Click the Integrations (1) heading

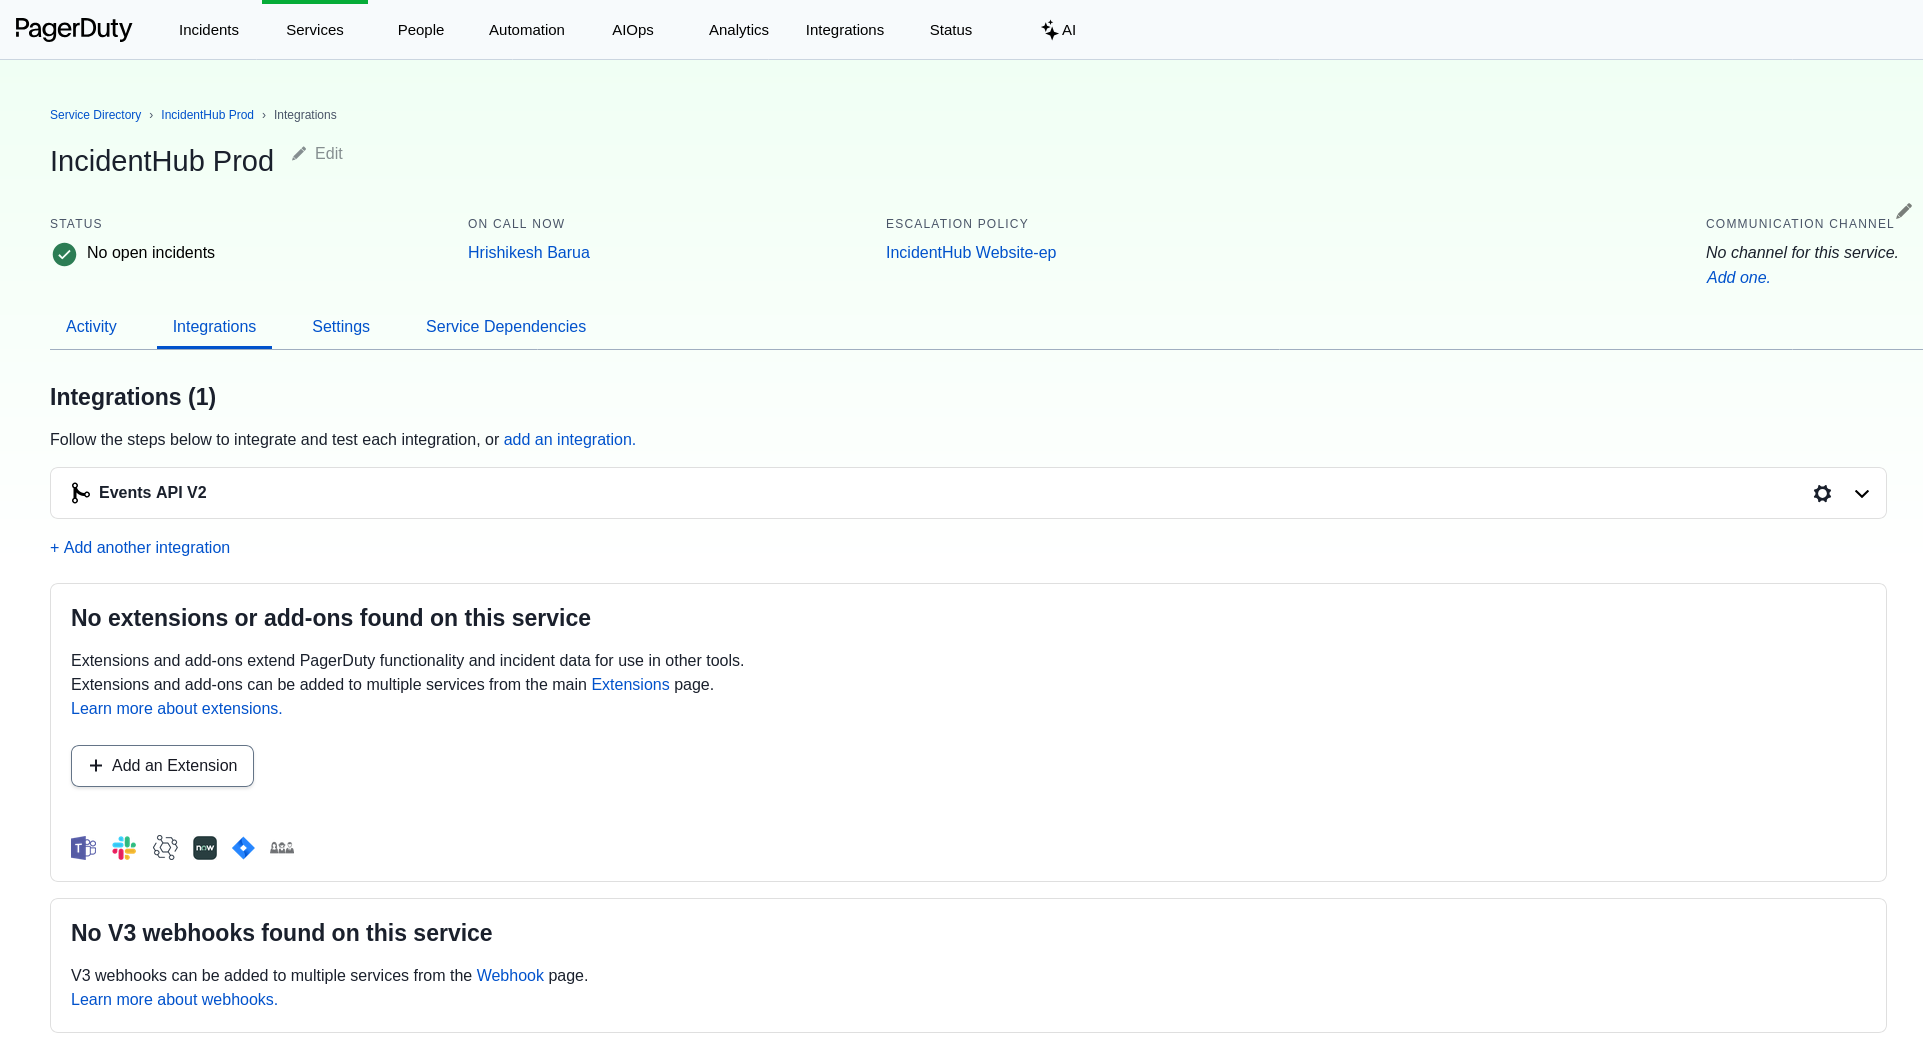coord(133,397)
